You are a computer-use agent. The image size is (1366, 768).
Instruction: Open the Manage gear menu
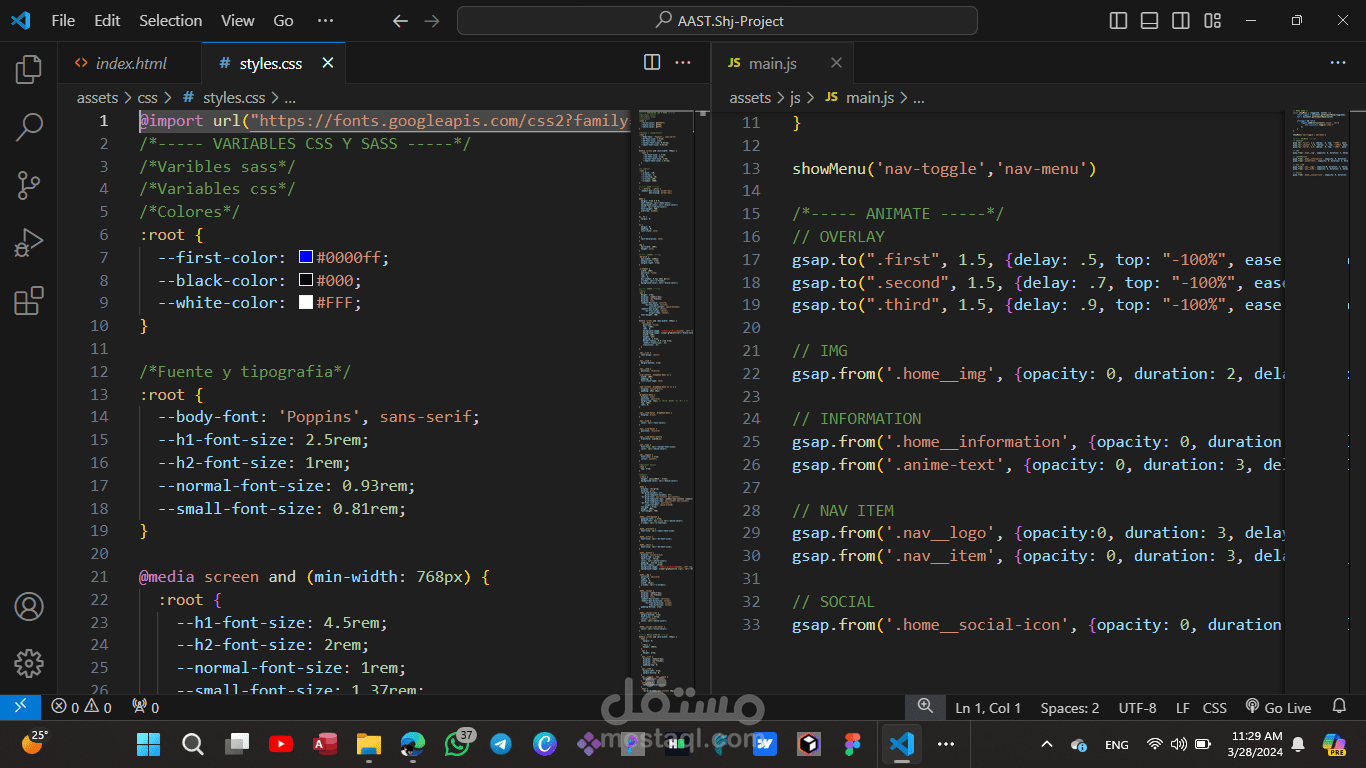(29, 663)
